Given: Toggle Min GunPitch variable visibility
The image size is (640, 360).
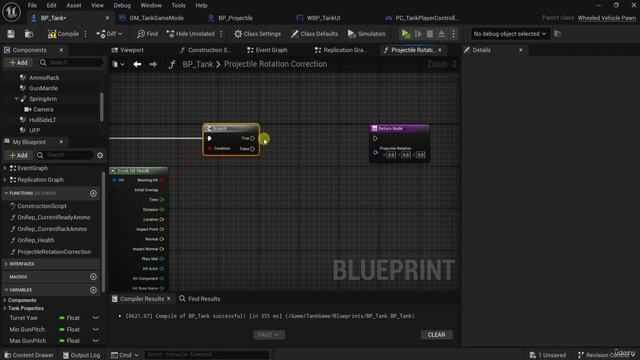Looking at the screenshot, I should [96, 329].
